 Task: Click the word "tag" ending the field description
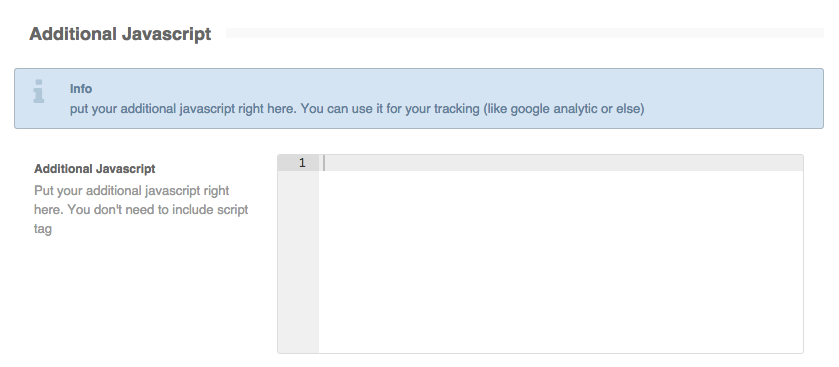point(43,229)
